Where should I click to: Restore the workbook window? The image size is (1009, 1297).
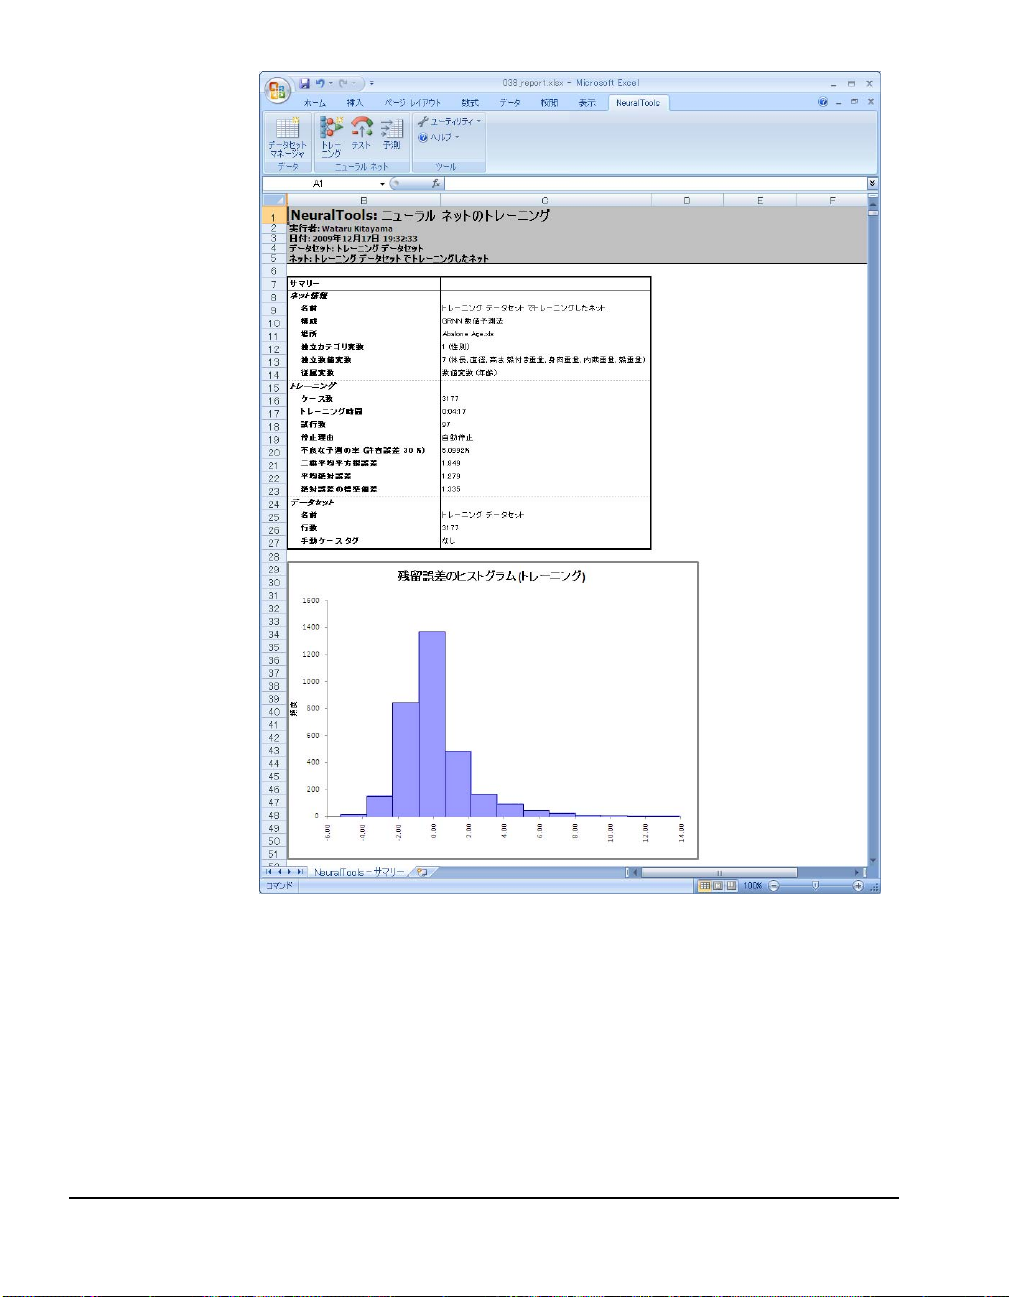(854, 102)
